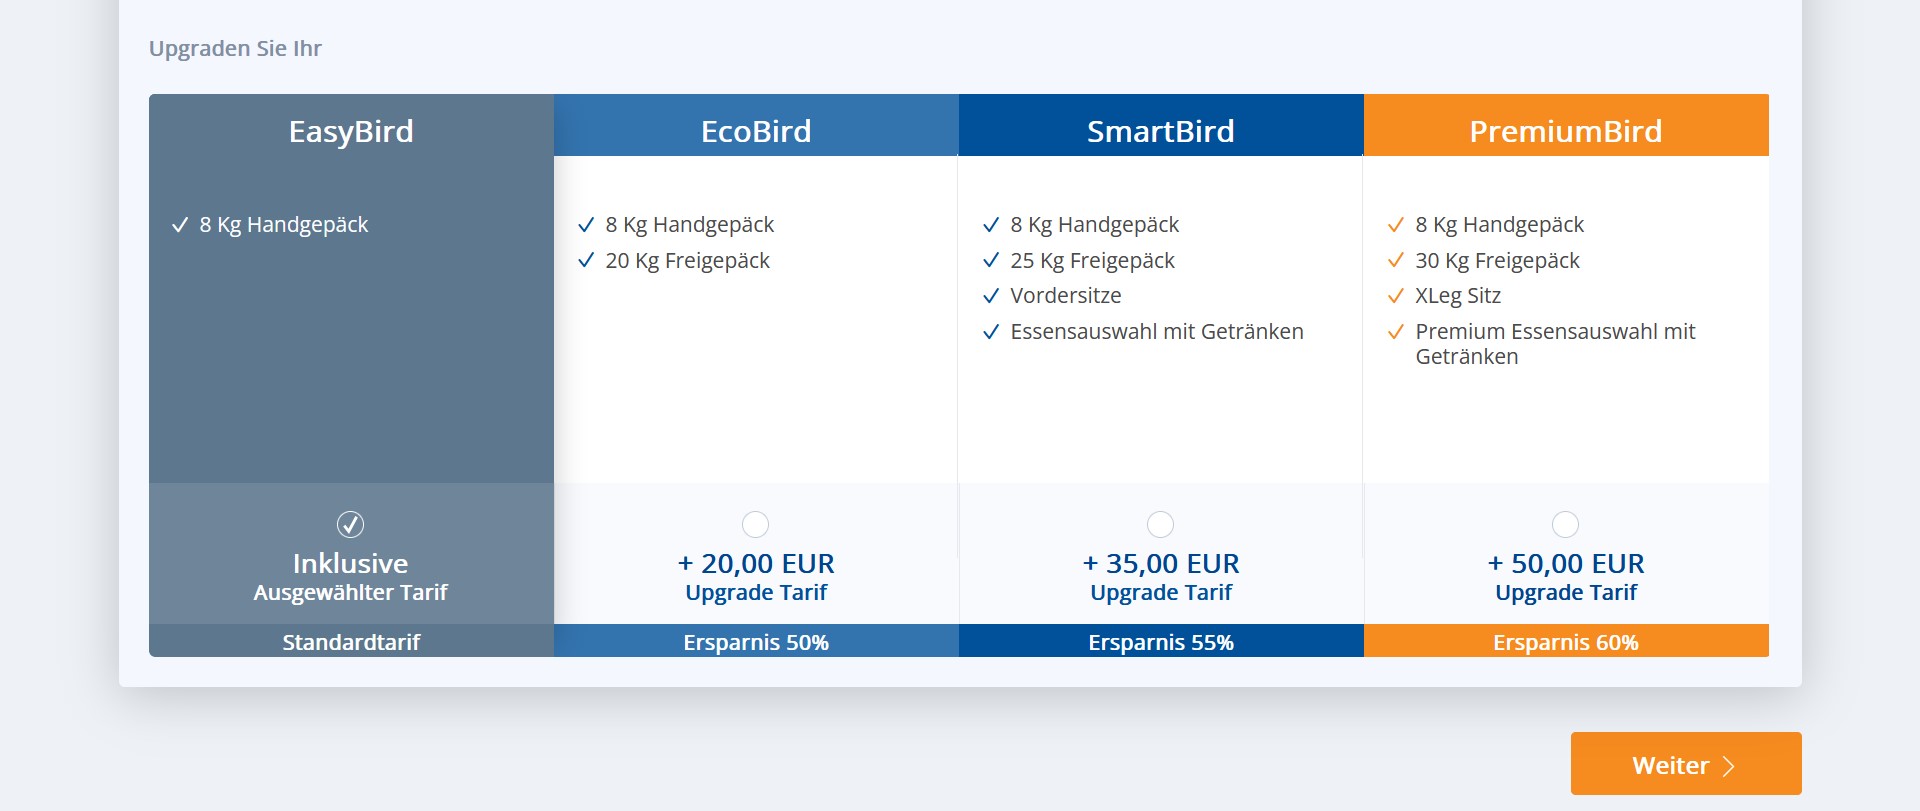This screenshot has height=811, width=1920.
Task: Click the checkmark beside Vordersitze
Action: point(990,296)
